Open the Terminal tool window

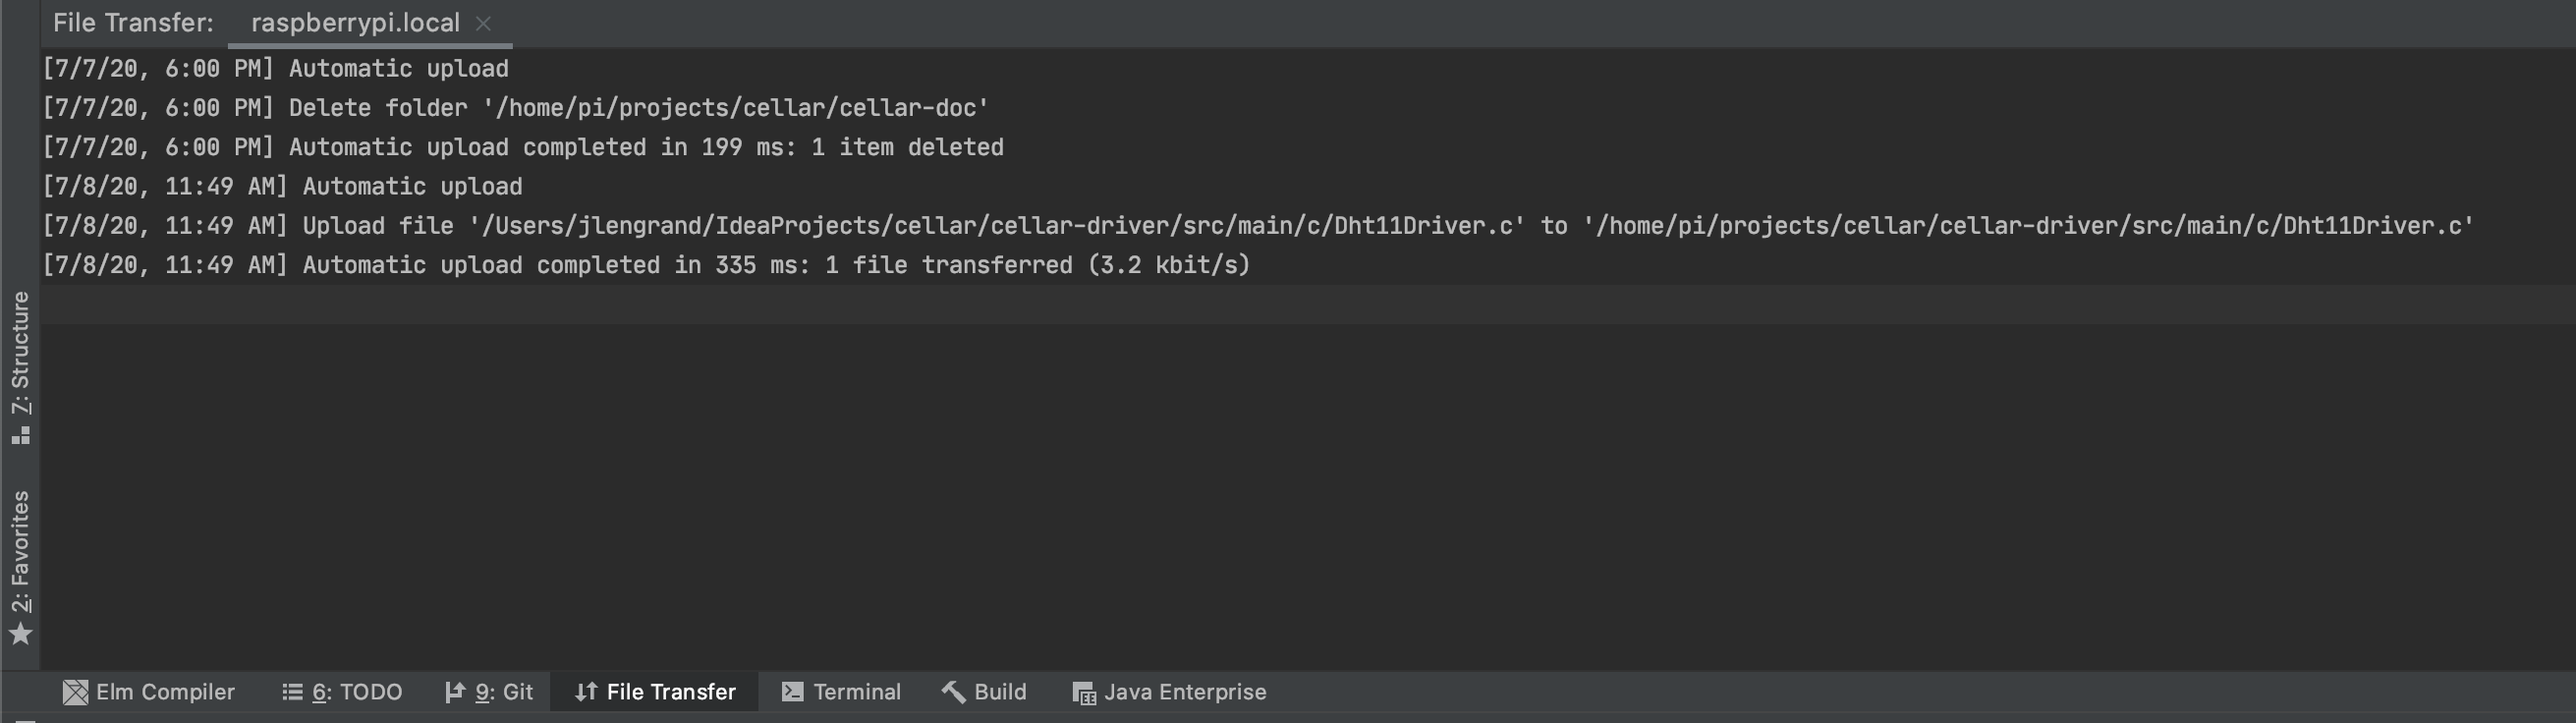pyautogui.click(x=841, y=692)
